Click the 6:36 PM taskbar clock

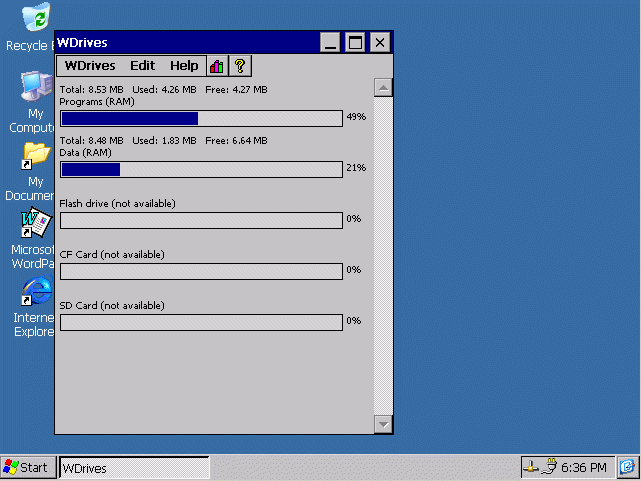tap(583, 467)
